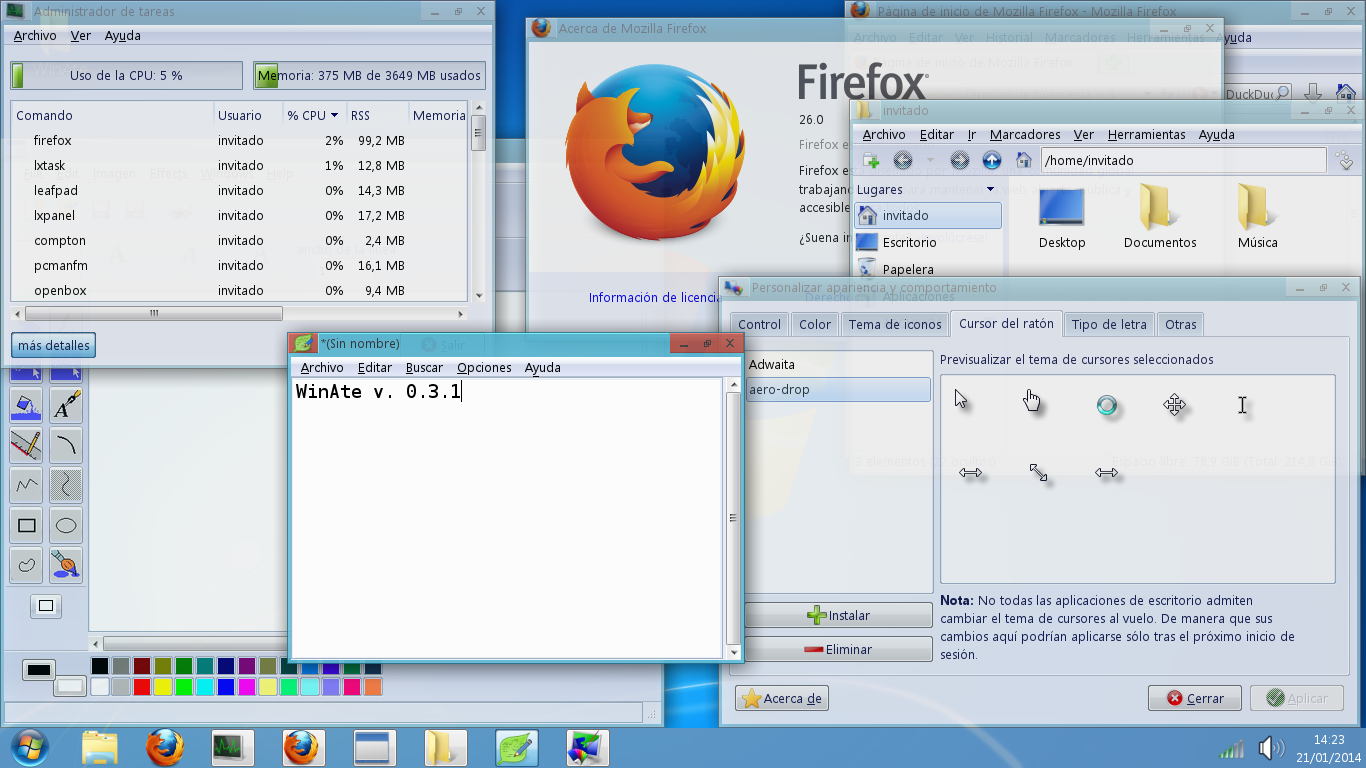Open the Archivo menu in task manager
Image resolution: width=1366 pixels, height=768 pixels.
tap(35, 35)
